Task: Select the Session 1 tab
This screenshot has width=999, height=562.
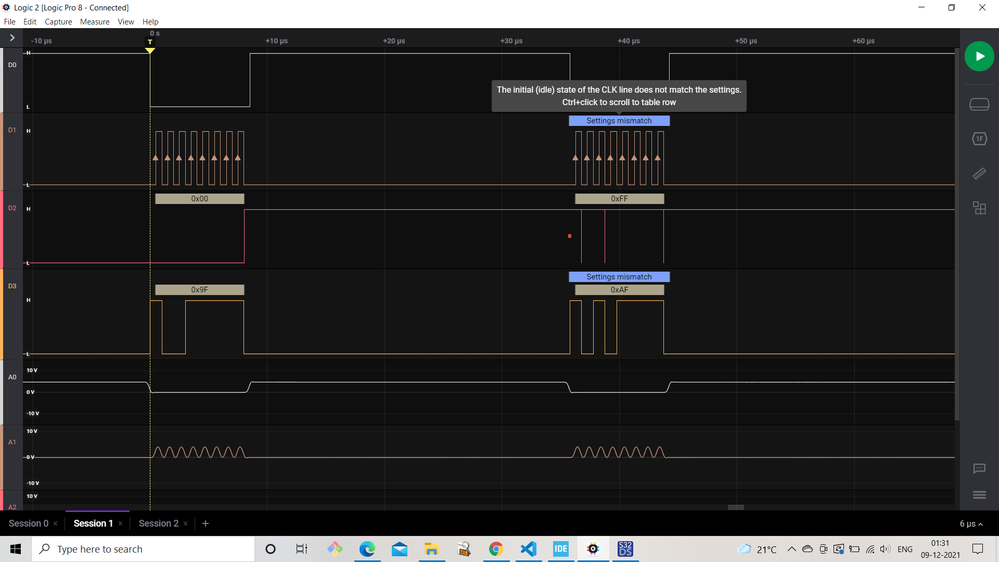Action: (93, 523)
